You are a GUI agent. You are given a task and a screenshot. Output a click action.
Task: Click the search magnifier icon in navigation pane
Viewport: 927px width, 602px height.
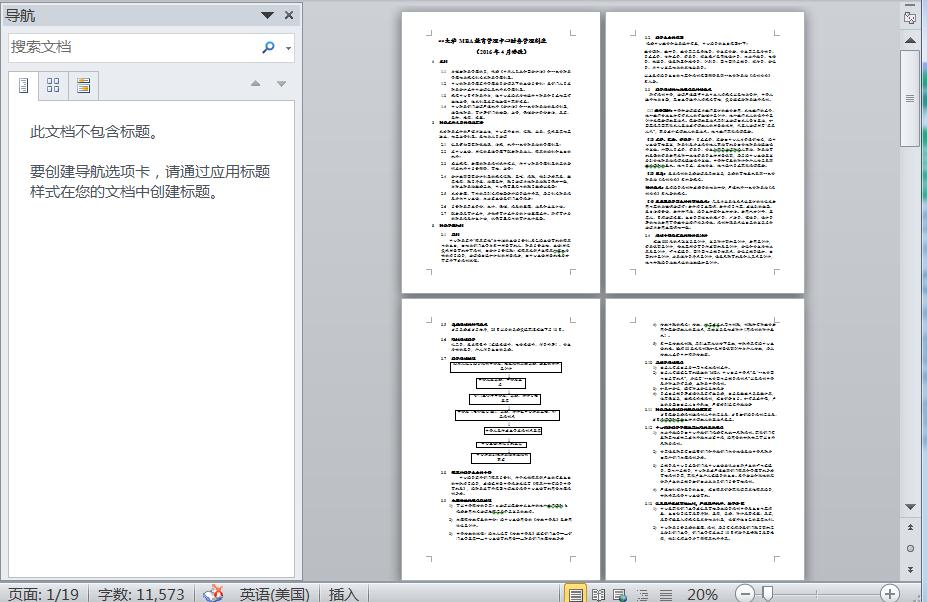tap(268, 47)
